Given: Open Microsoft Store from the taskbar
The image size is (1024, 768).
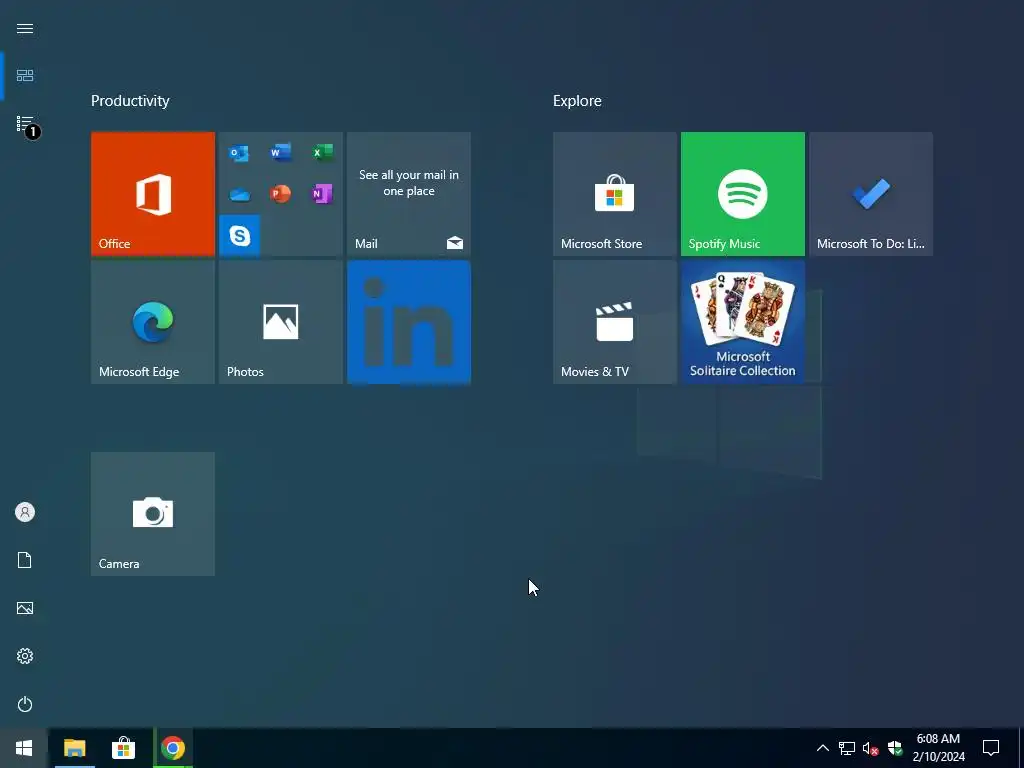Looking at the screenshot, I should (123, 748).
